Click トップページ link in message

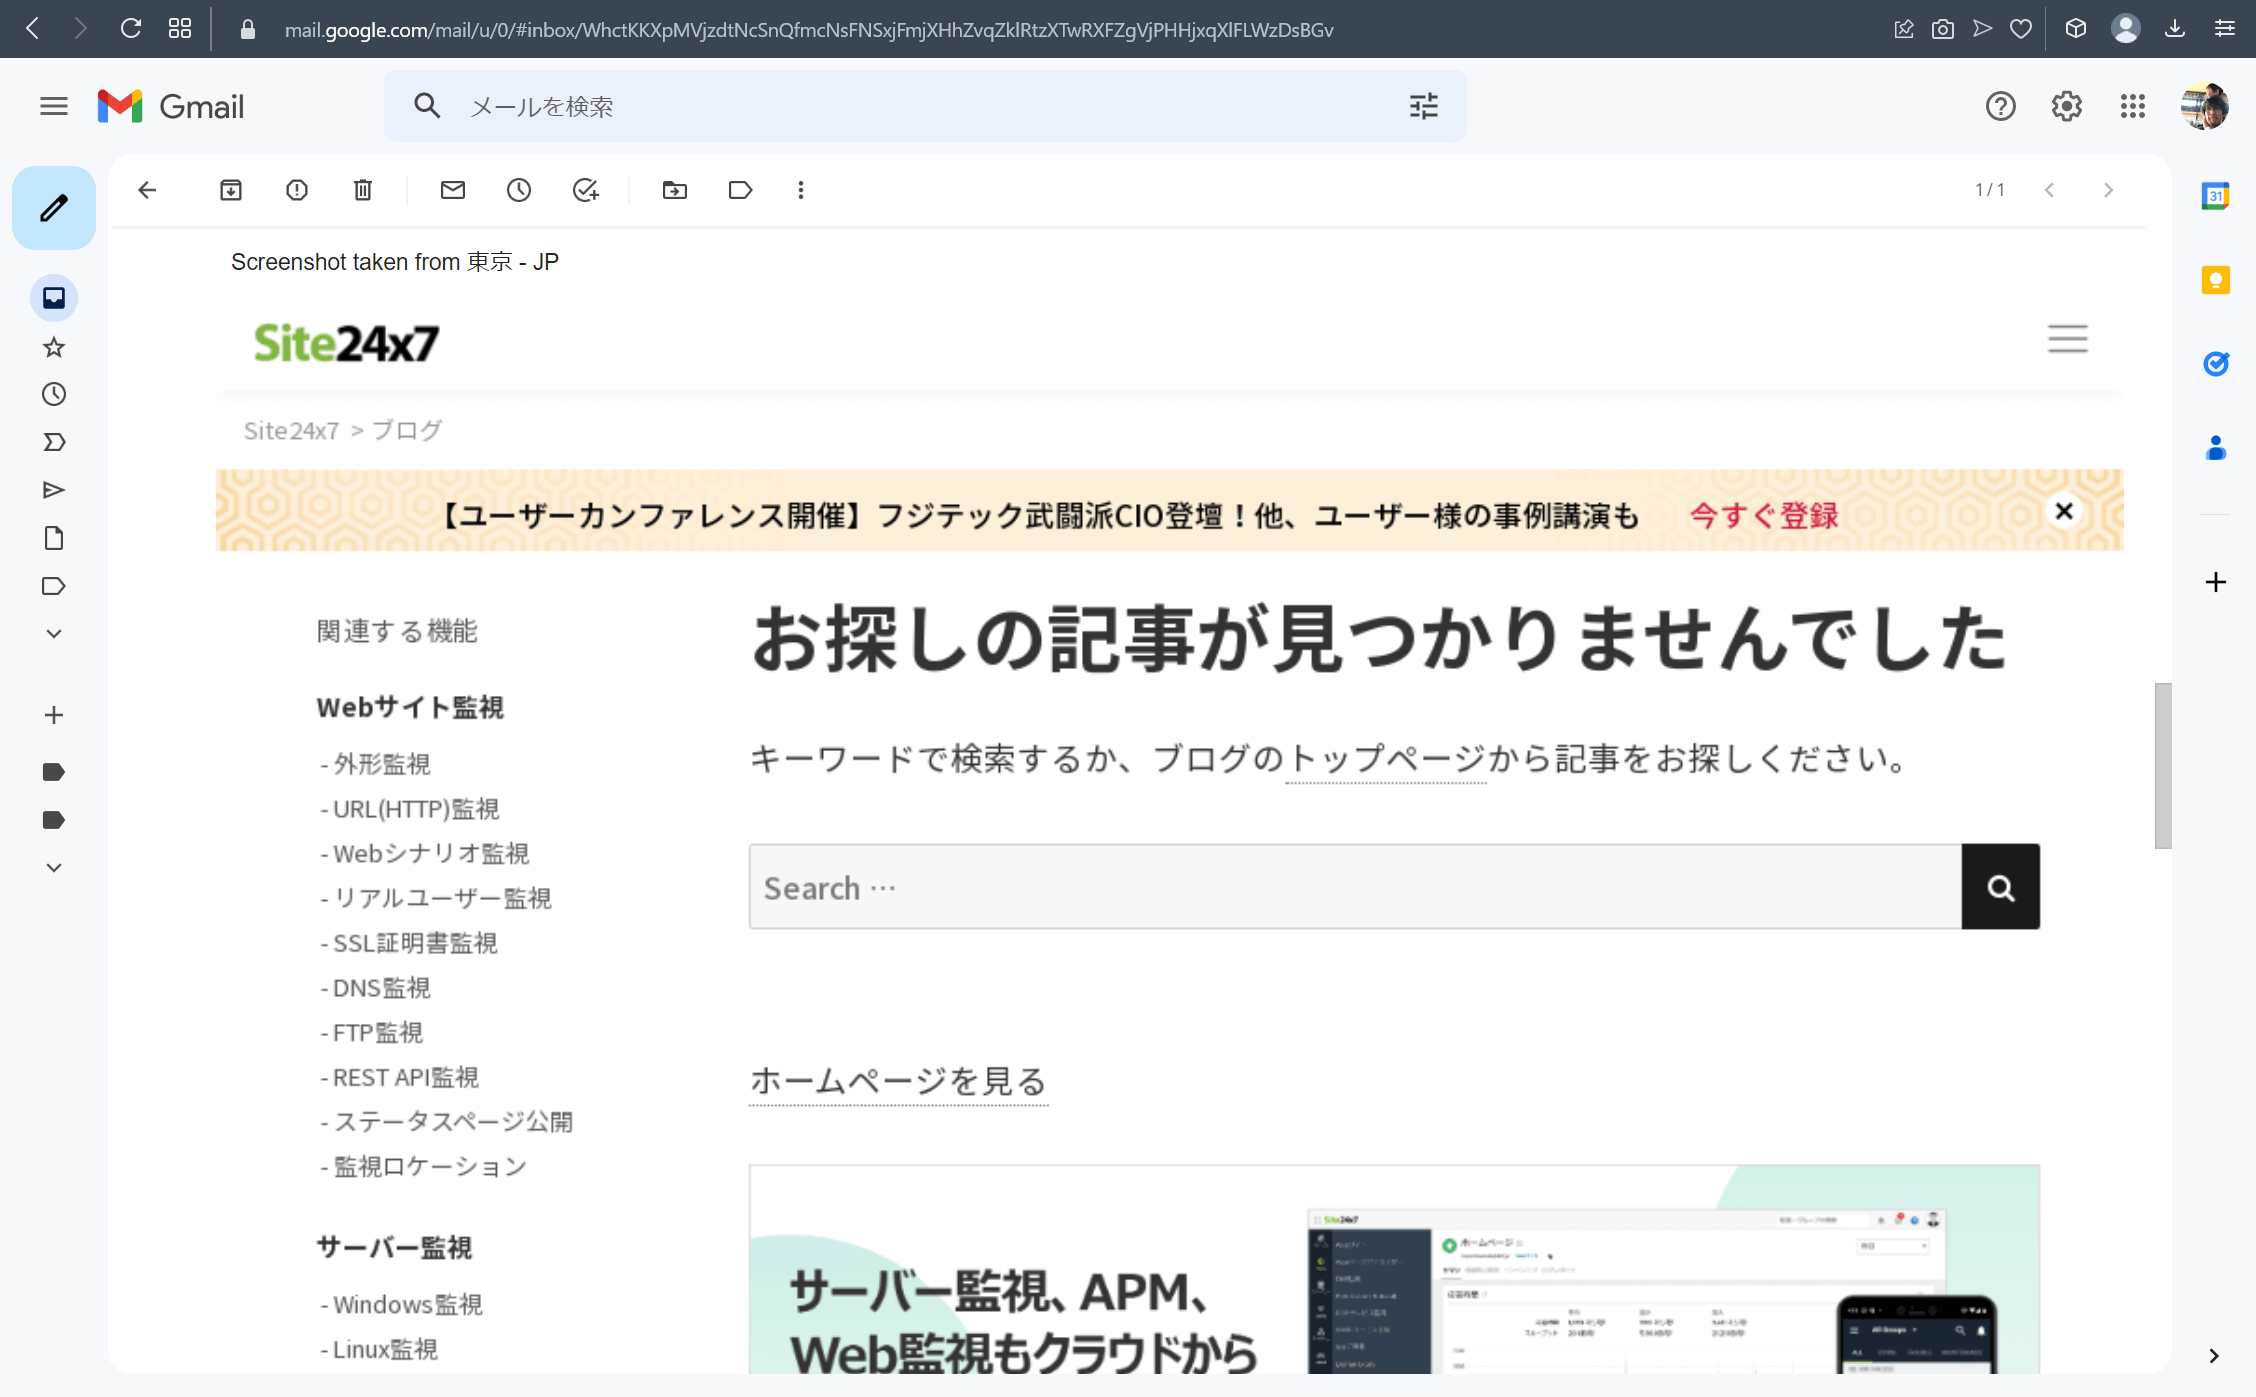(x=1386, y=759)
